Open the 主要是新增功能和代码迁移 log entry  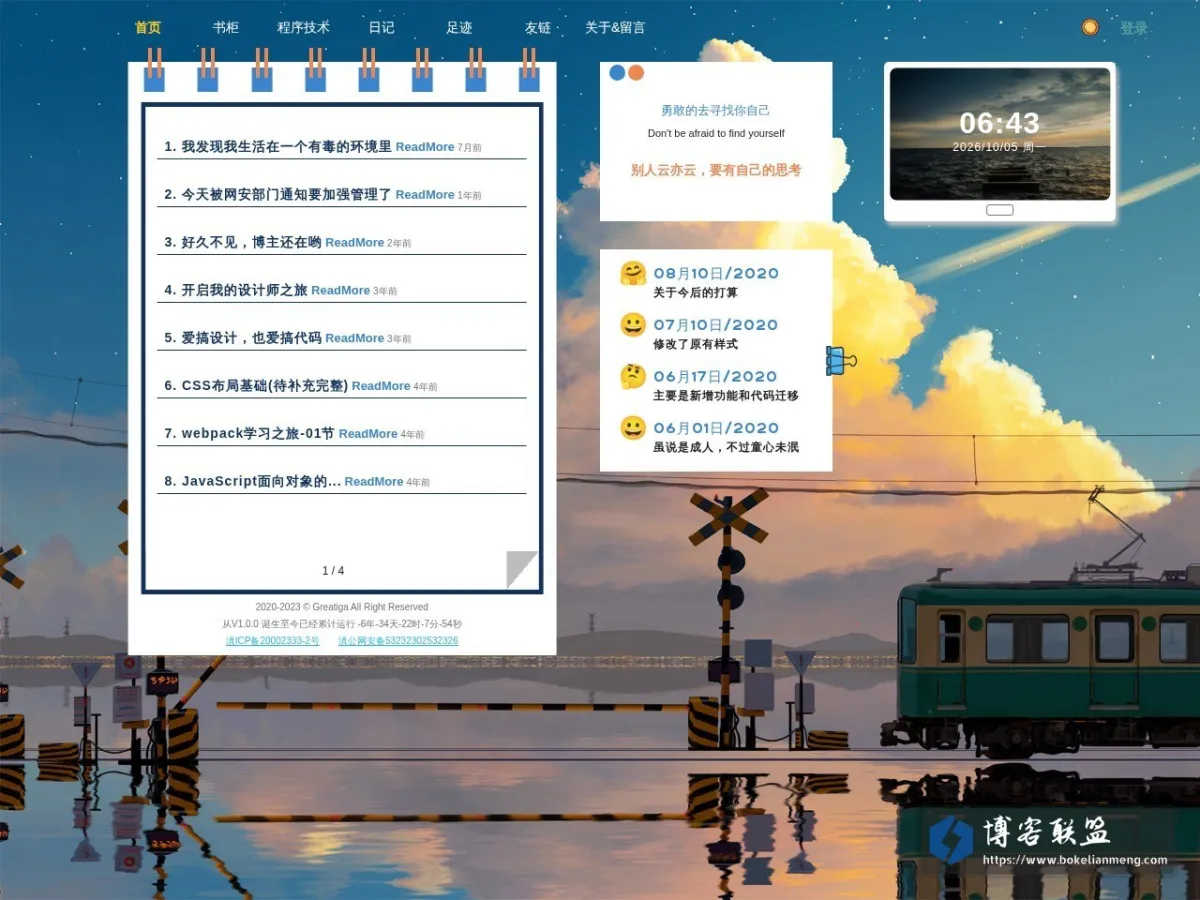pyautogui.click(x=726, y=396)
